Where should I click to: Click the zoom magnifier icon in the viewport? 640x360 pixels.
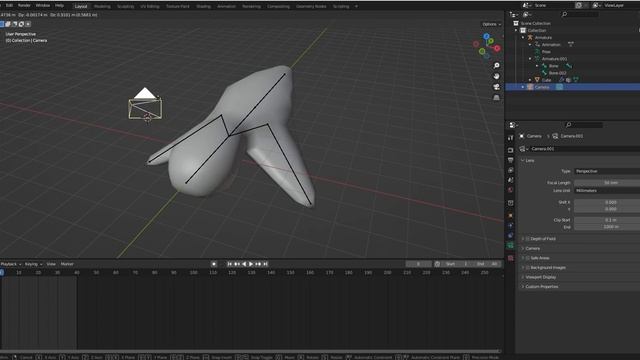tap(496, 66)
